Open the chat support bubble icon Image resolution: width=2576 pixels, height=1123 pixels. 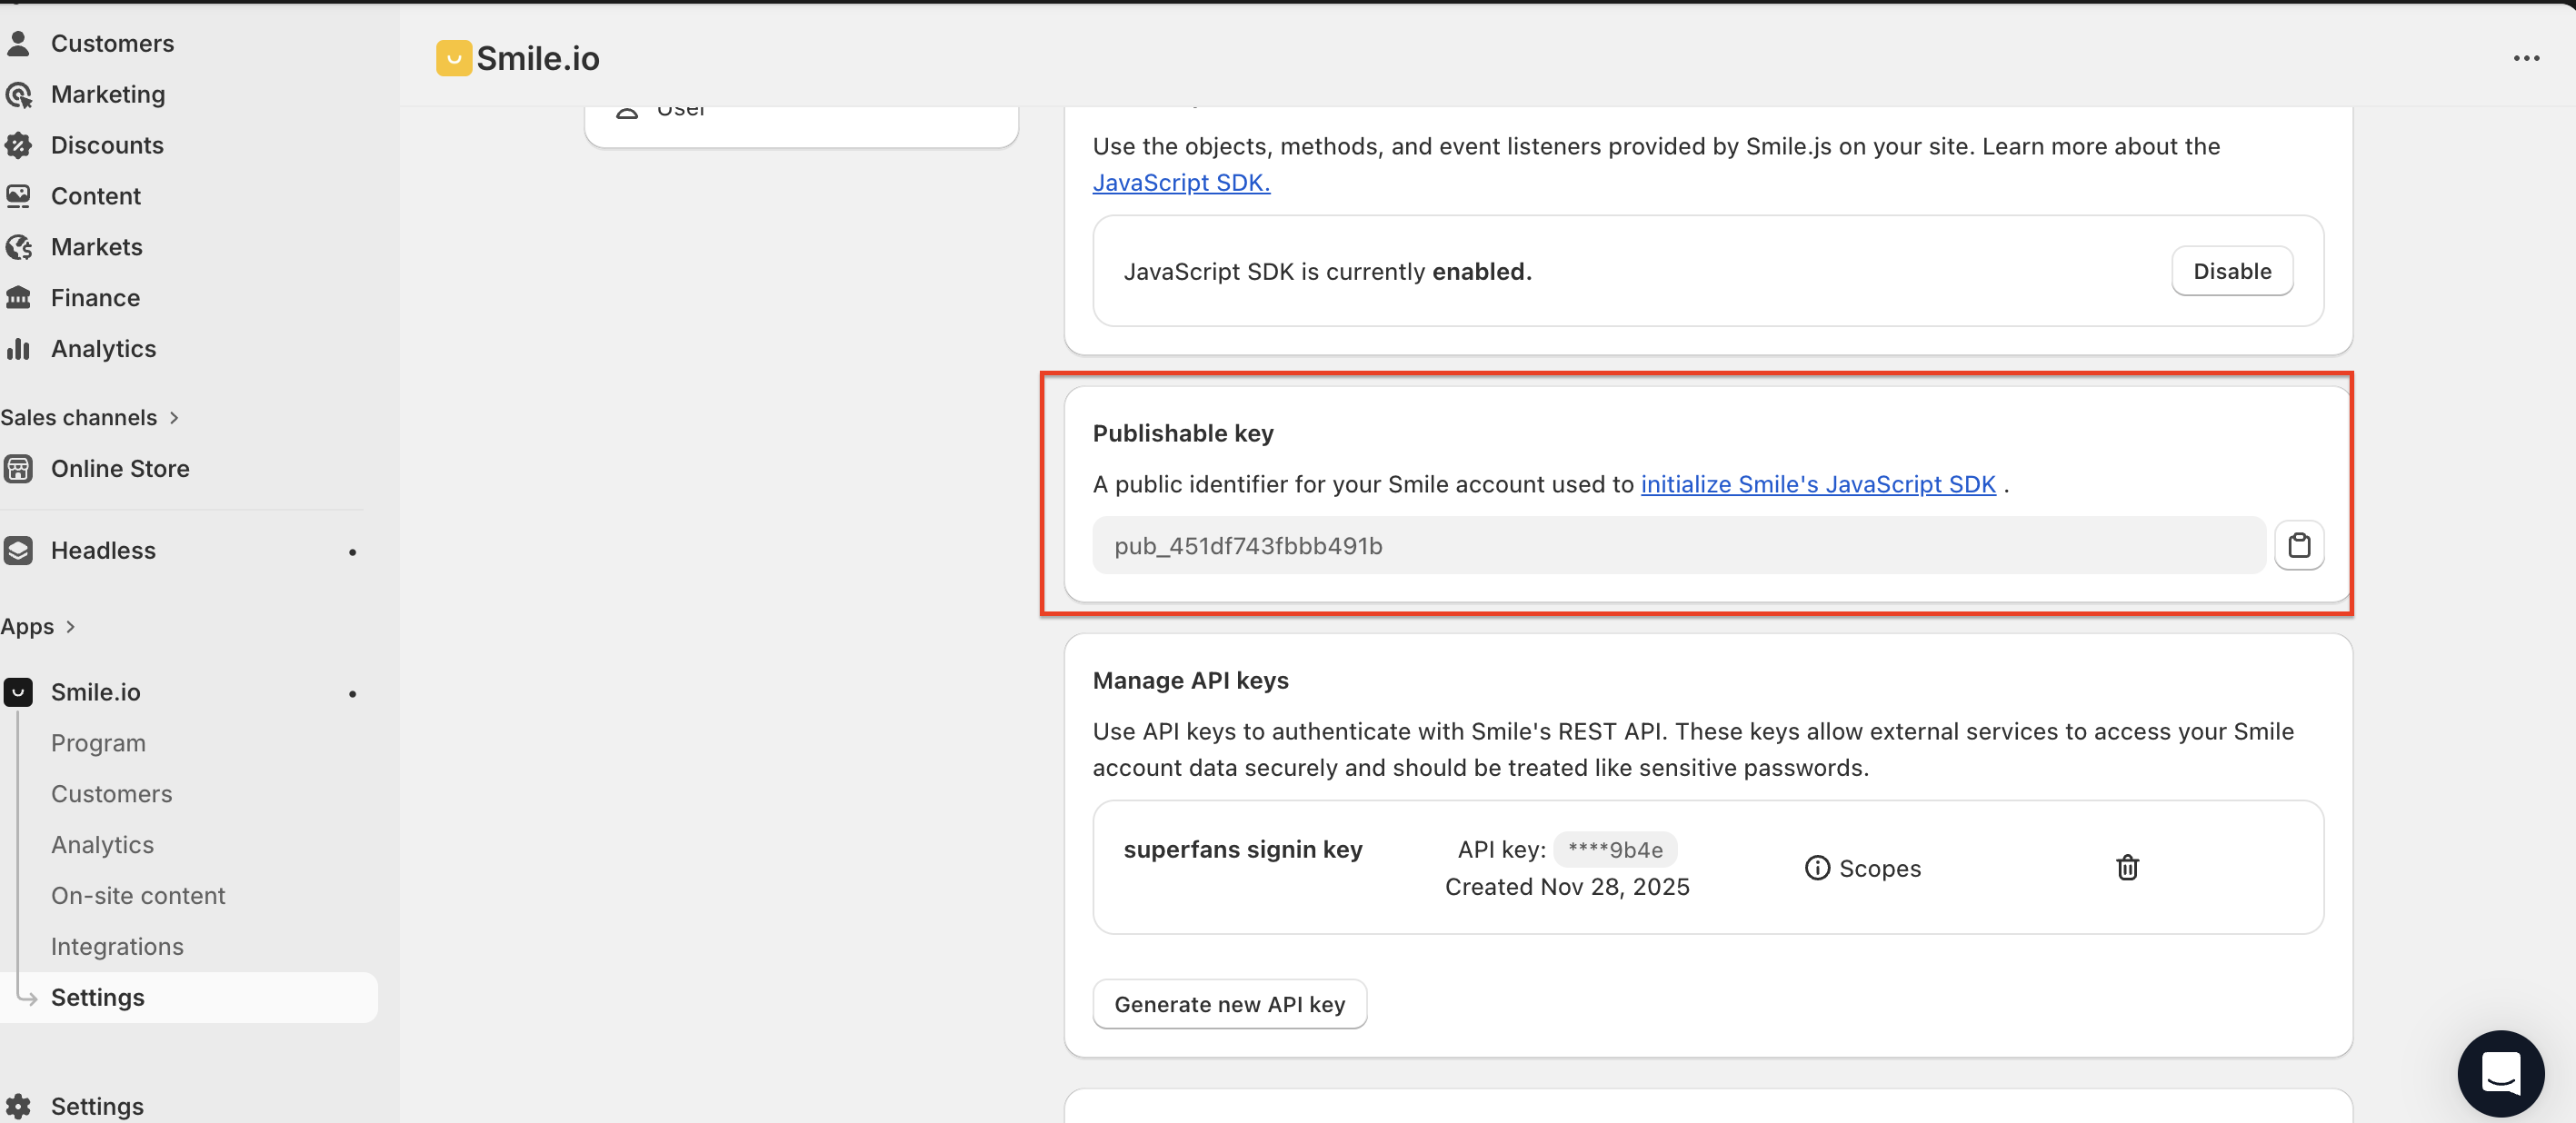[x=2499, y=1073]
